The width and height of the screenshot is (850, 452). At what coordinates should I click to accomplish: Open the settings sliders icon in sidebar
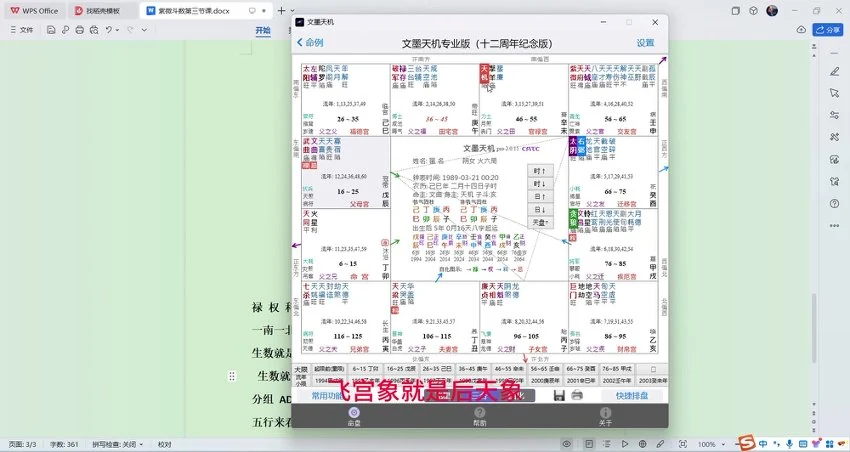coord(834,115)
